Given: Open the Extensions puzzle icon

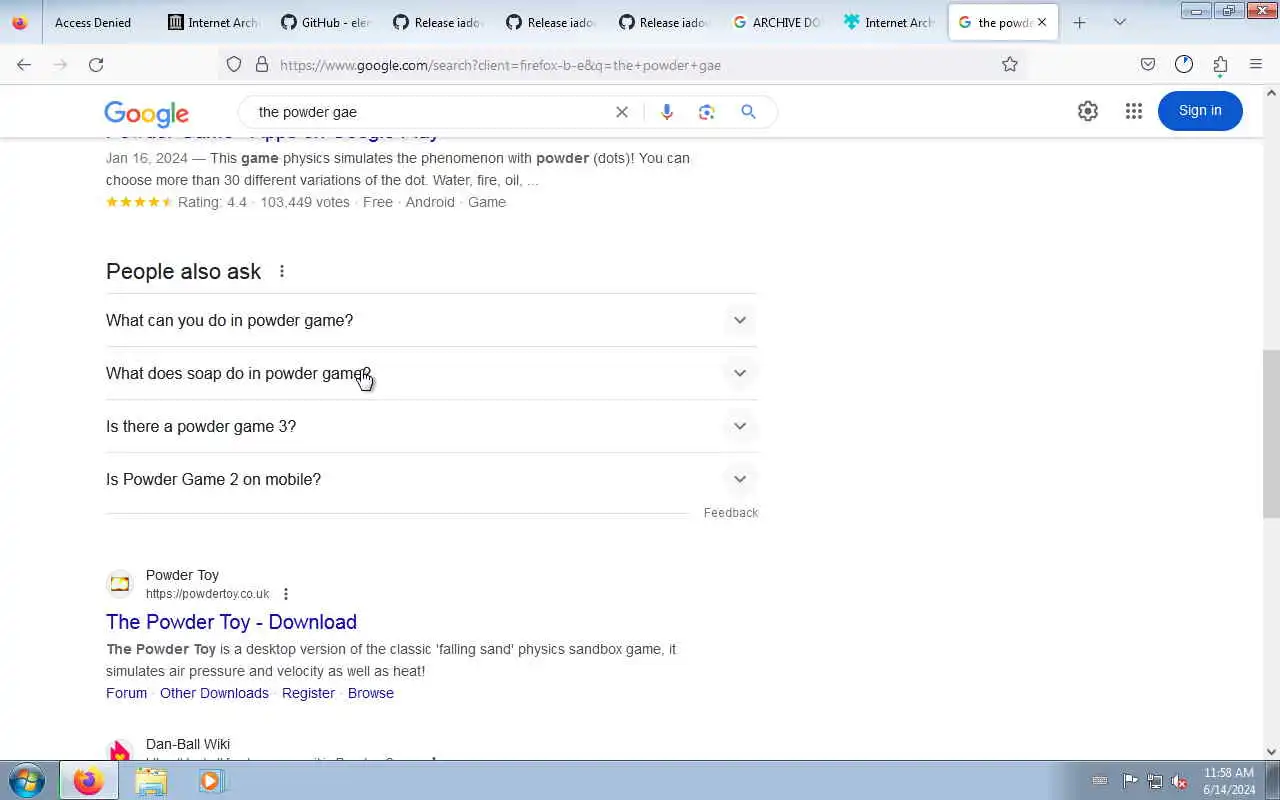Looking at the screenshot, I should coord(1220,64).
